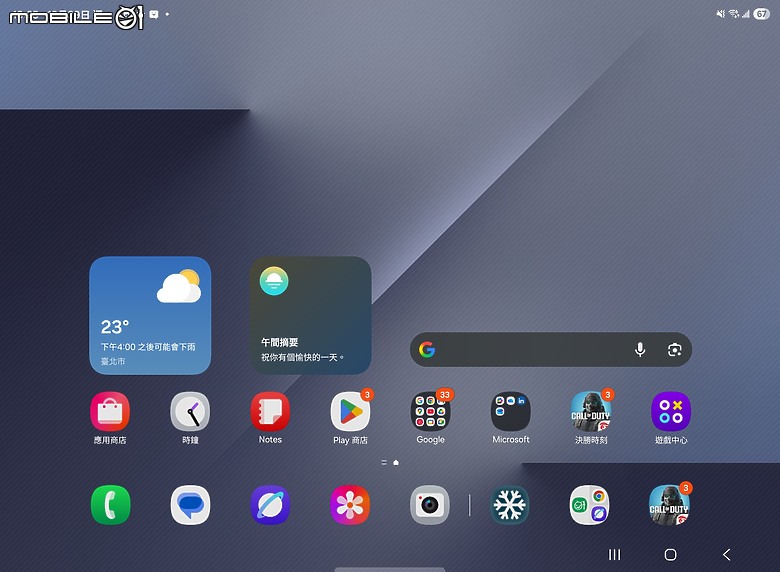Open the Messages app in dock
Viewport: 780px width, 572px height.
tap(190, 505)
